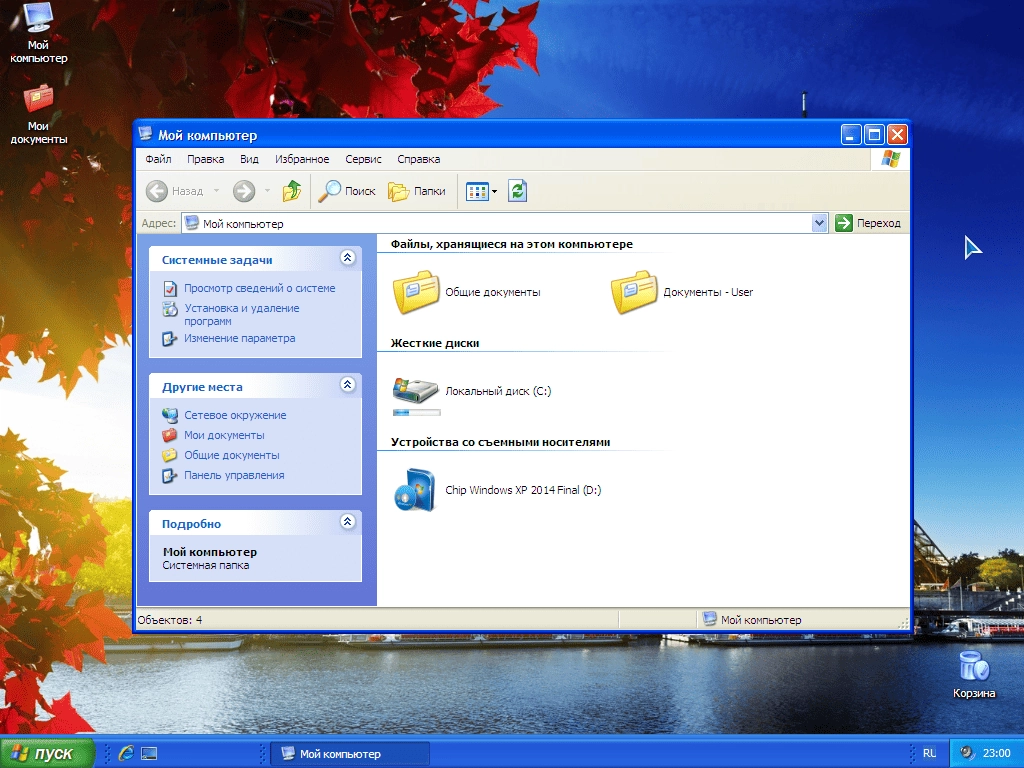Click the 23:00 clock in the tray
Image resolution: width=1024 pixels, height=768 pixels.
(x=996, y=754)
